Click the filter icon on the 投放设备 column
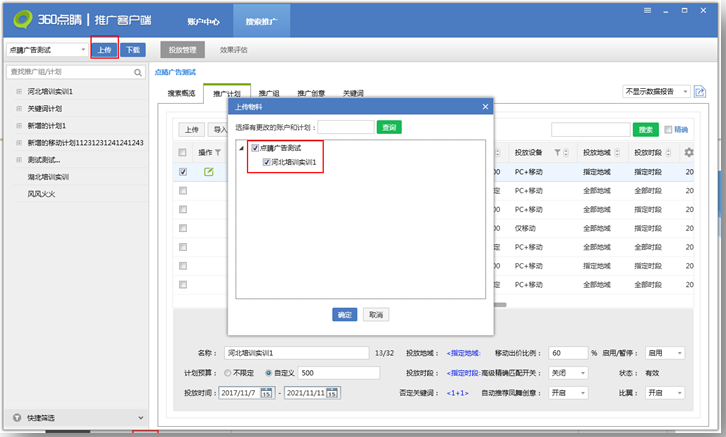The image size is (726, 437). tap(557, 152)
